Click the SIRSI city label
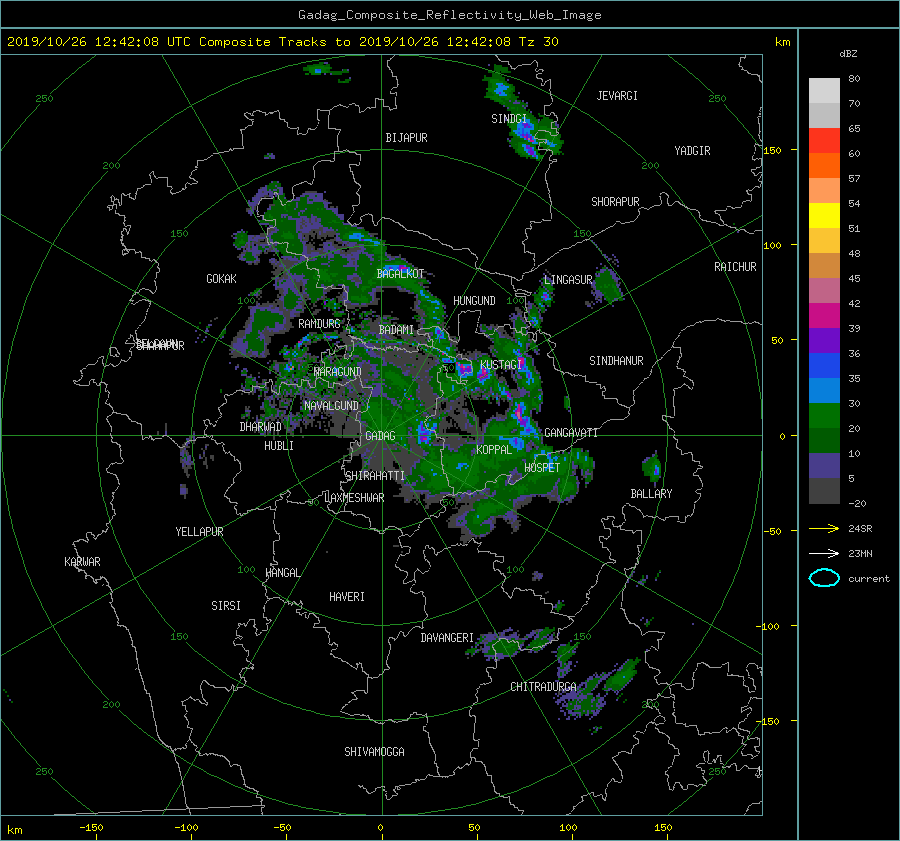 pyautogui.click(x=226, y=606)
